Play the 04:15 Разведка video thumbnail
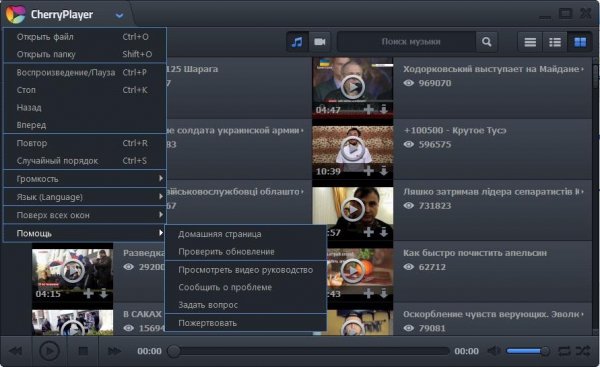Screen dimensions: 600x367 point(72,271)
